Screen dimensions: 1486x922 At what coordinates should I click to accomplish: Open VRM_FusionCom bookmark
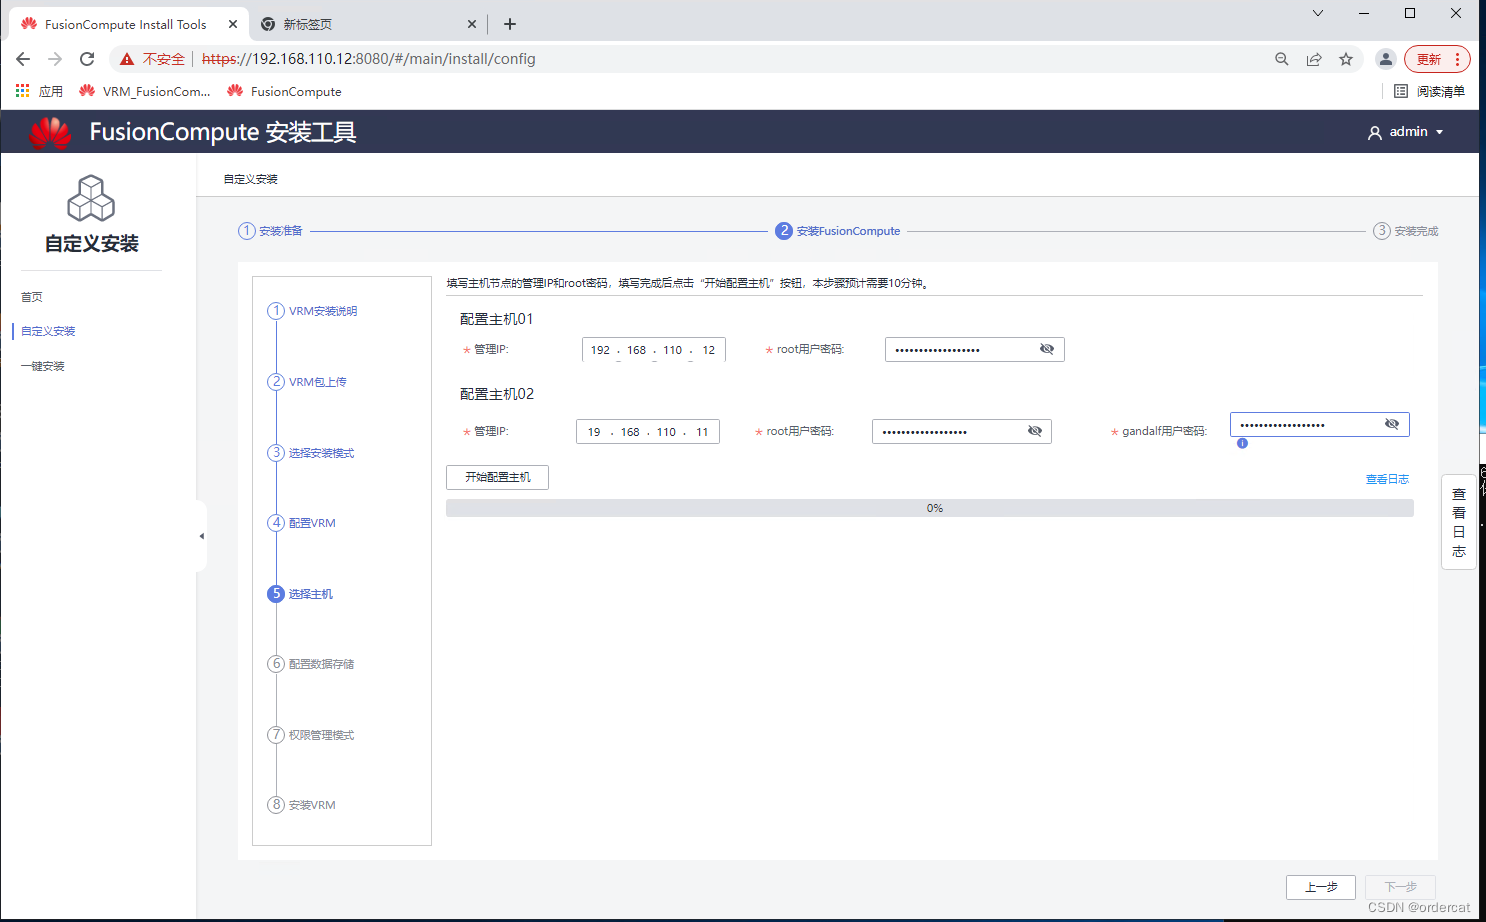(145, 91)
